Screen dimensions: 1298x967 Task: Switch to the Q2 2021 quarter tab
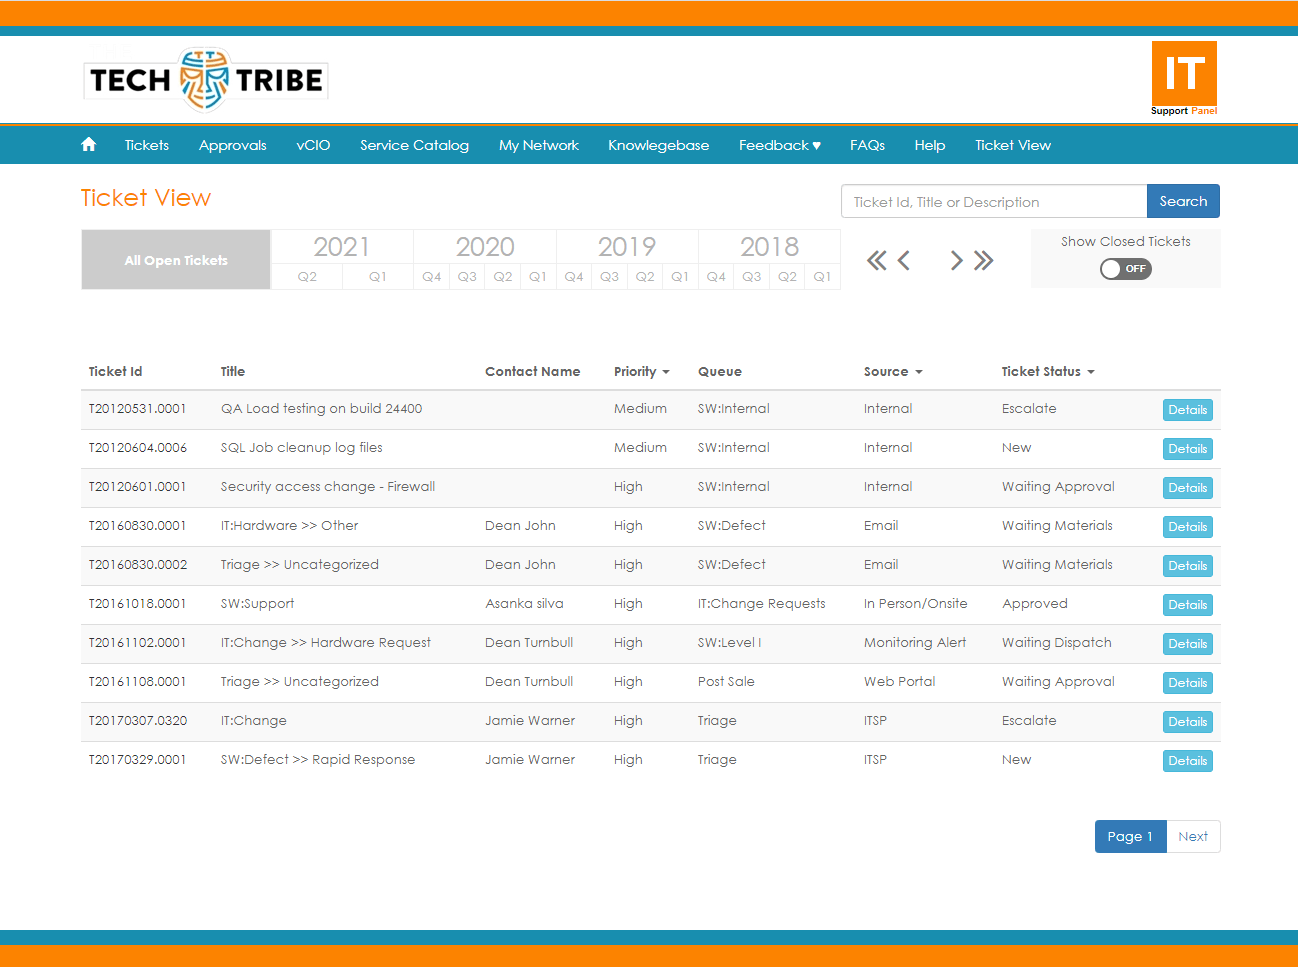pyautogui.click(x=307, y=277)
